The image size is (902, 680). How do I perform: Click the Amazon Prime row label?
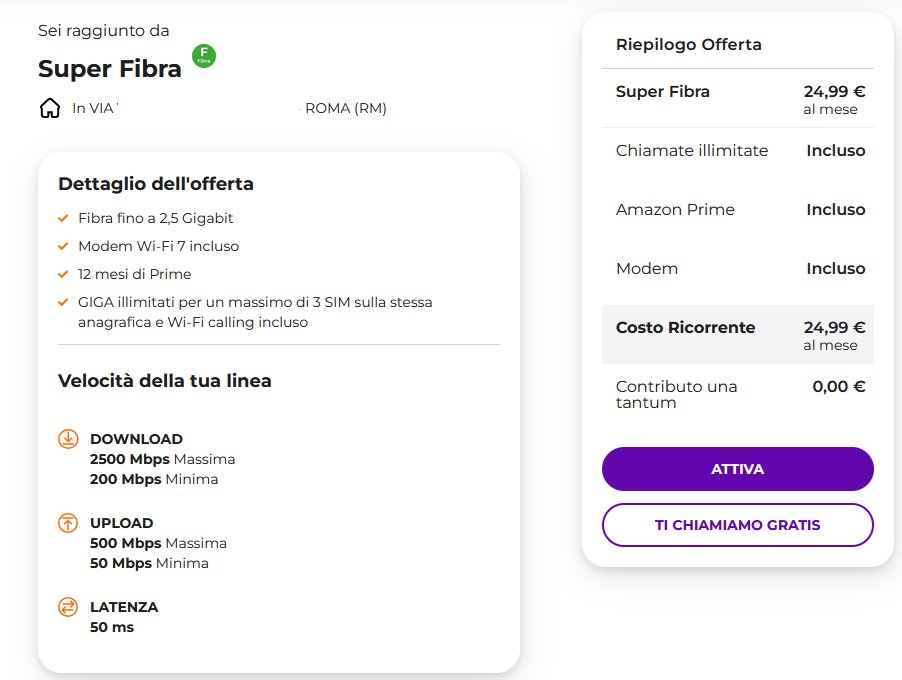coord(675,210)
